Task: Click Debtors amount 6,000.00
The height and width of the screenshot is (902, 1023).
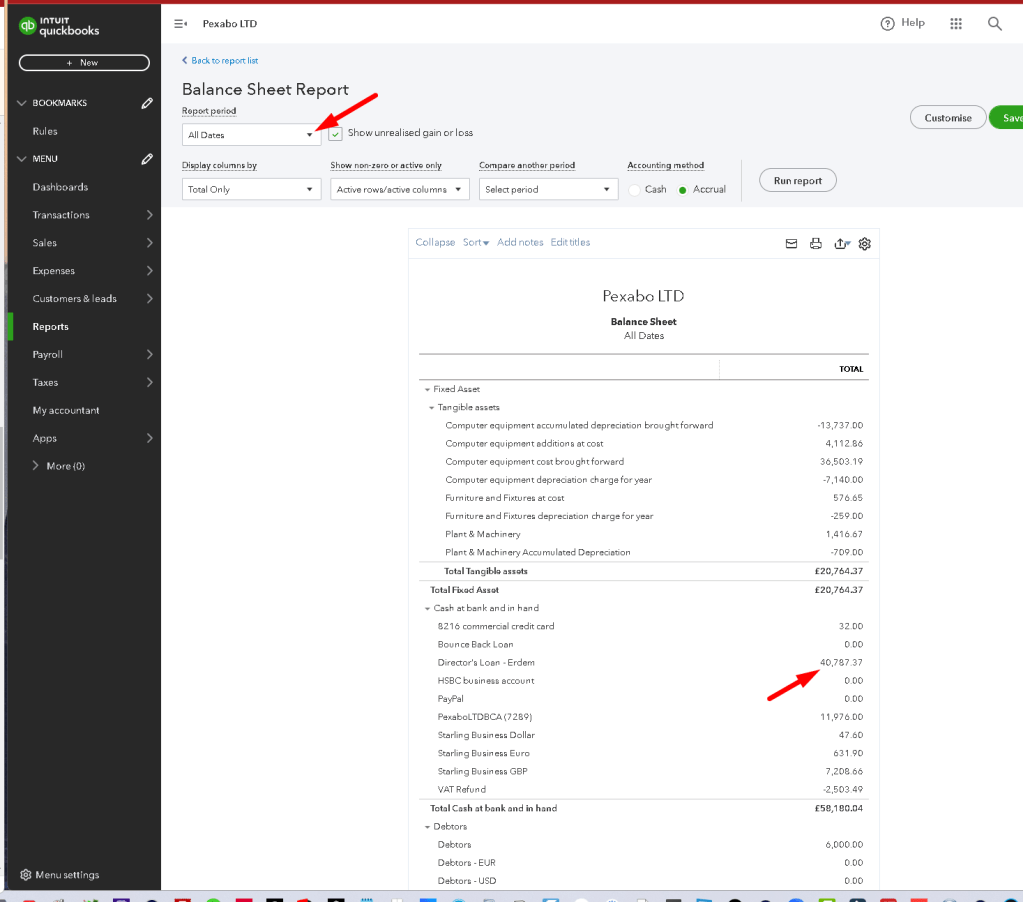Action: (844, 845)
